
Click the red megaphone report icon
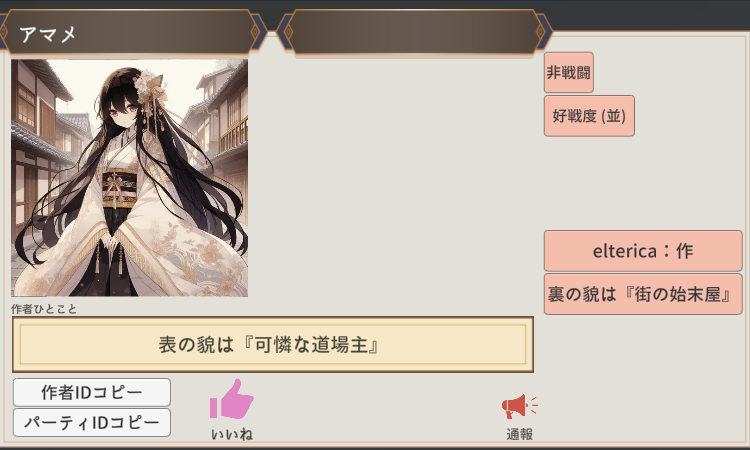(x=519, y=406)
